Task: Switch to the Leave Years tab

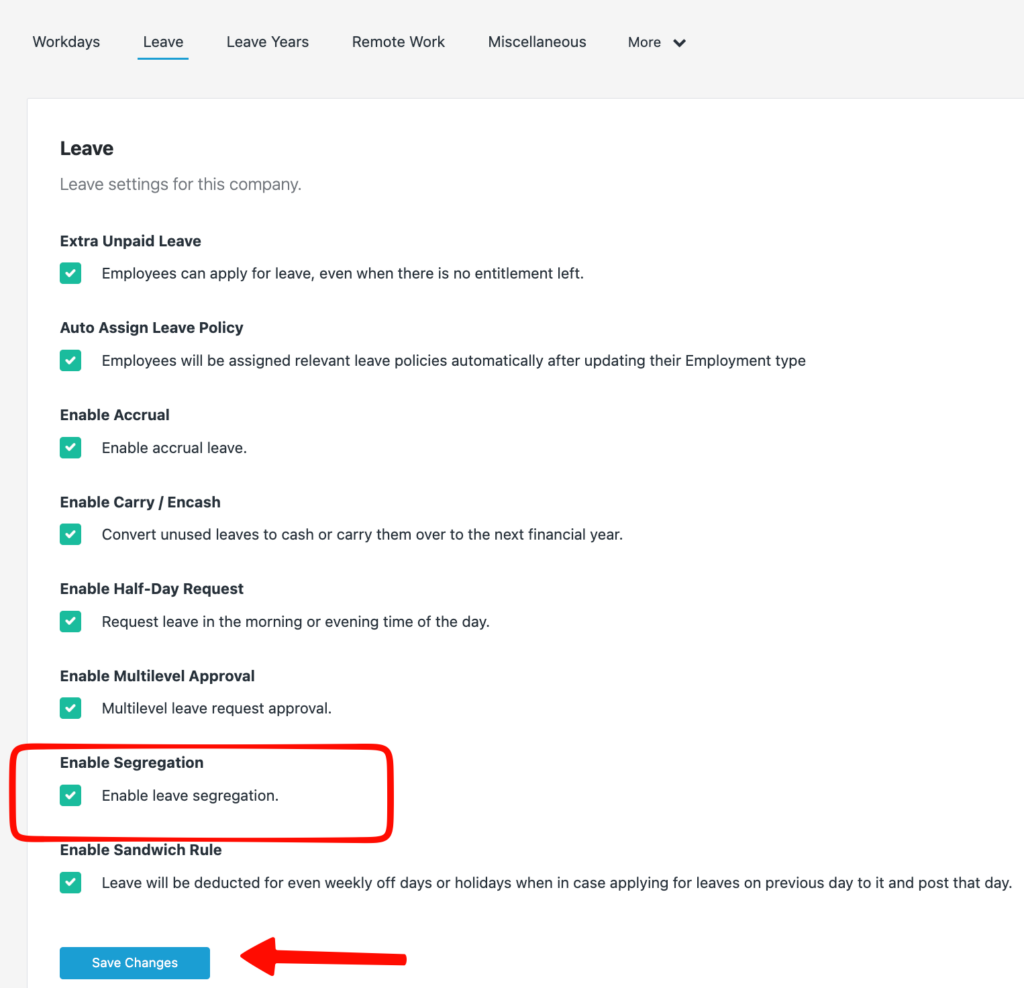Action: (267, 42)
